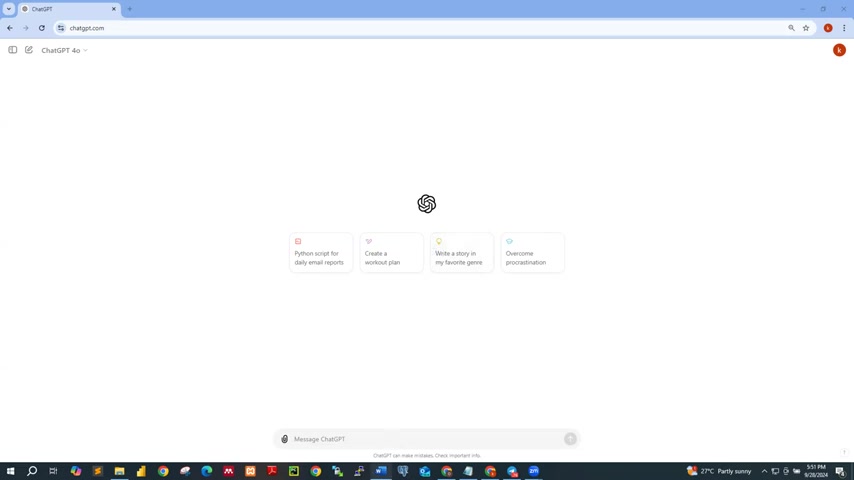Open Telegram from the taskbar
This screenshot has width=854, height=480.
512,471
